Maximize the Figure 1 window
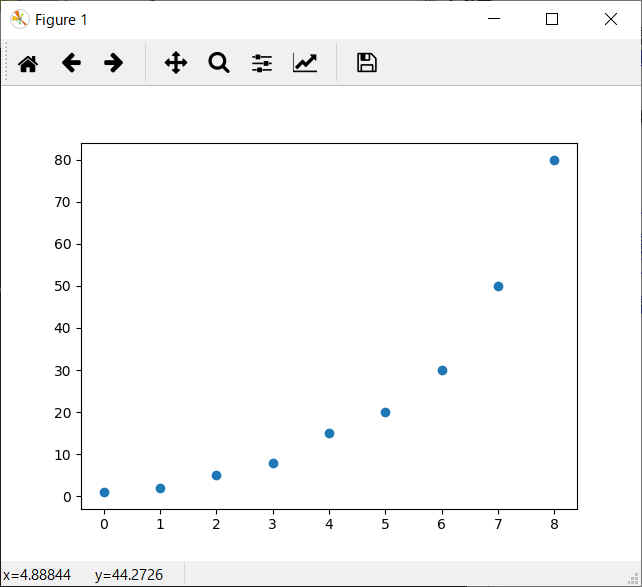The width and height of the screenshot is (642, 587). click(x=552, y=19)
